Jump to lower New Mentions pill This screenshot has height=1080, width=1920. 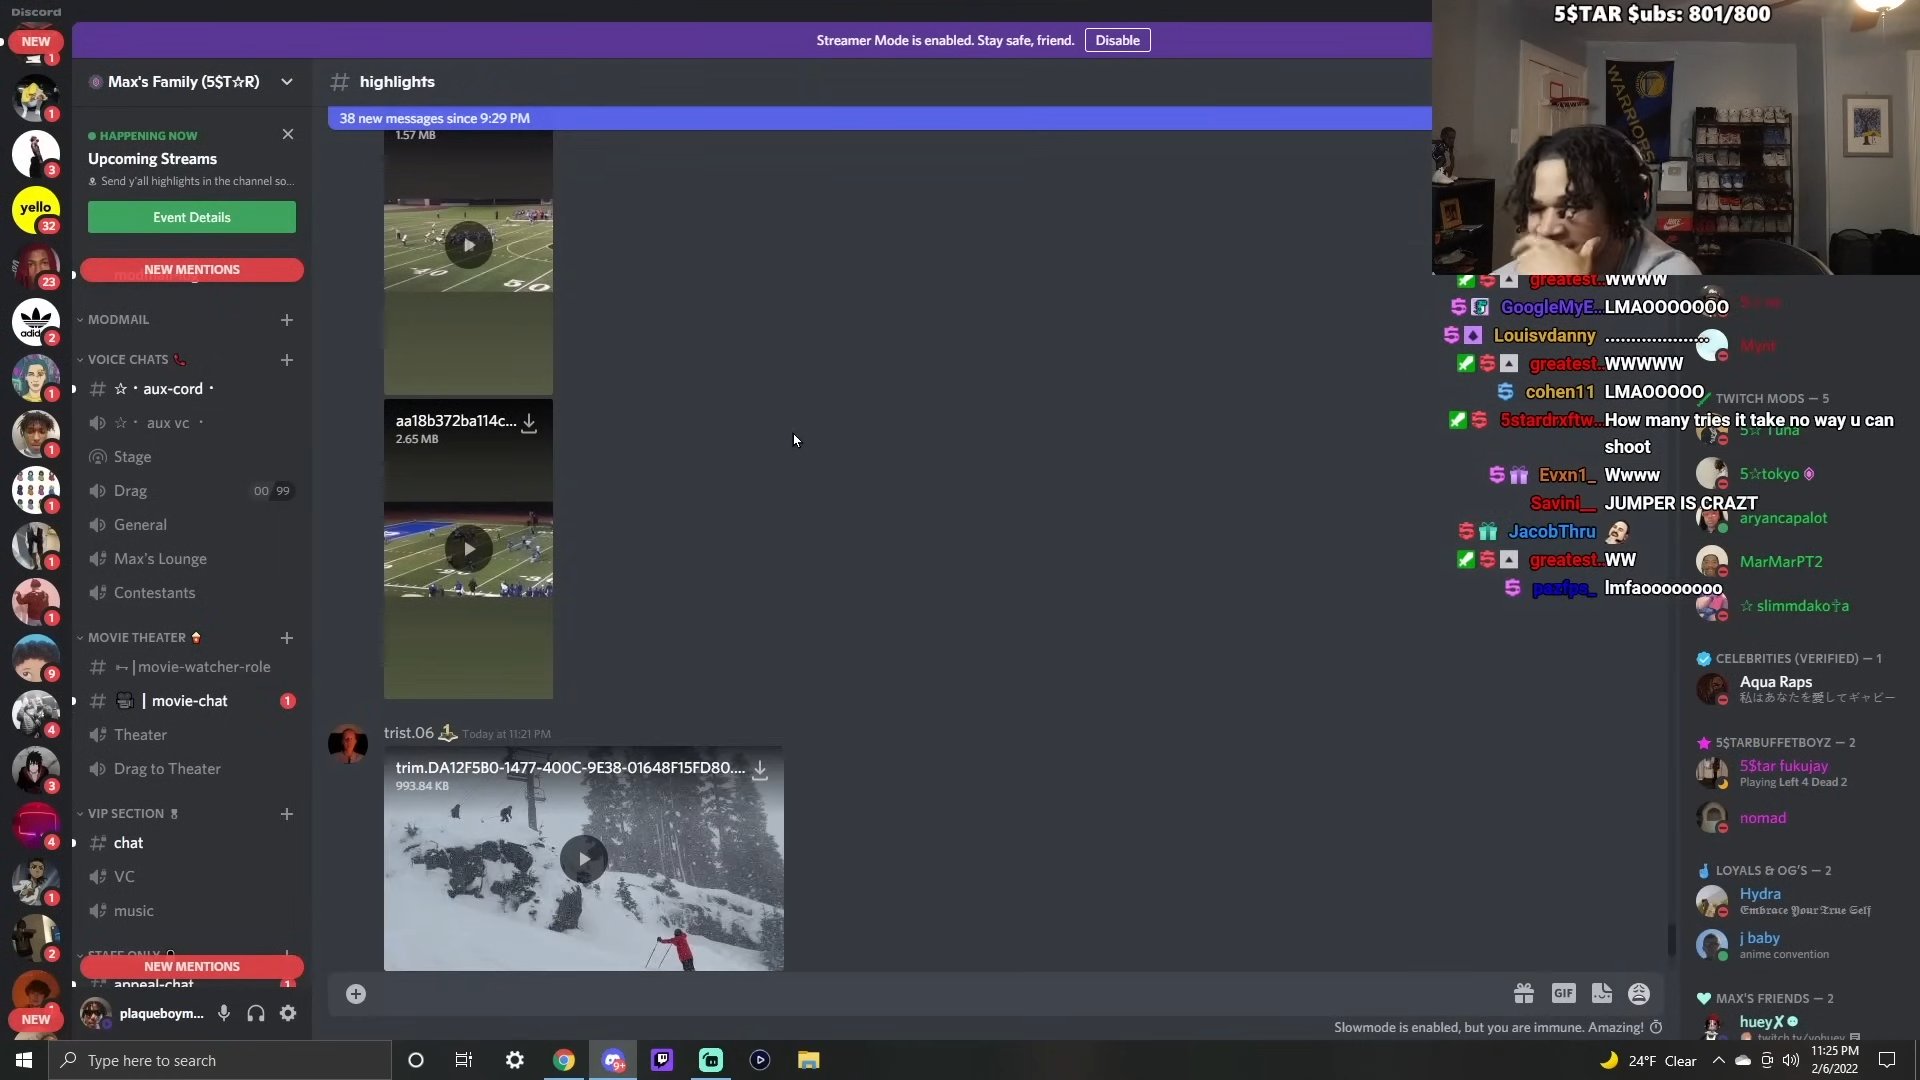point(192,967)
